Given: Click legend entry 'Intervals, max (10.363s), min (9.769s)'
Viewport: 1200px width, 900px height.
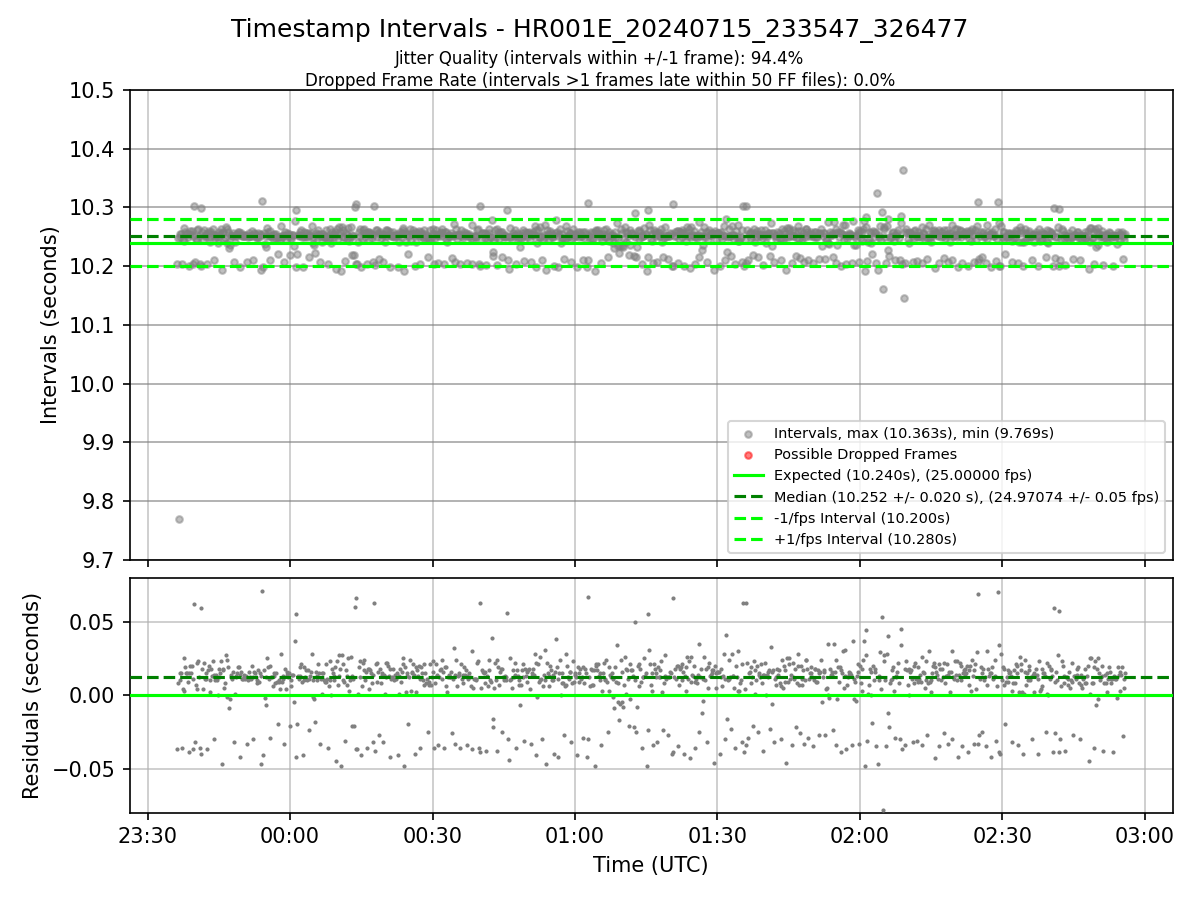Looking at the screenshot, I should (914, 433).
